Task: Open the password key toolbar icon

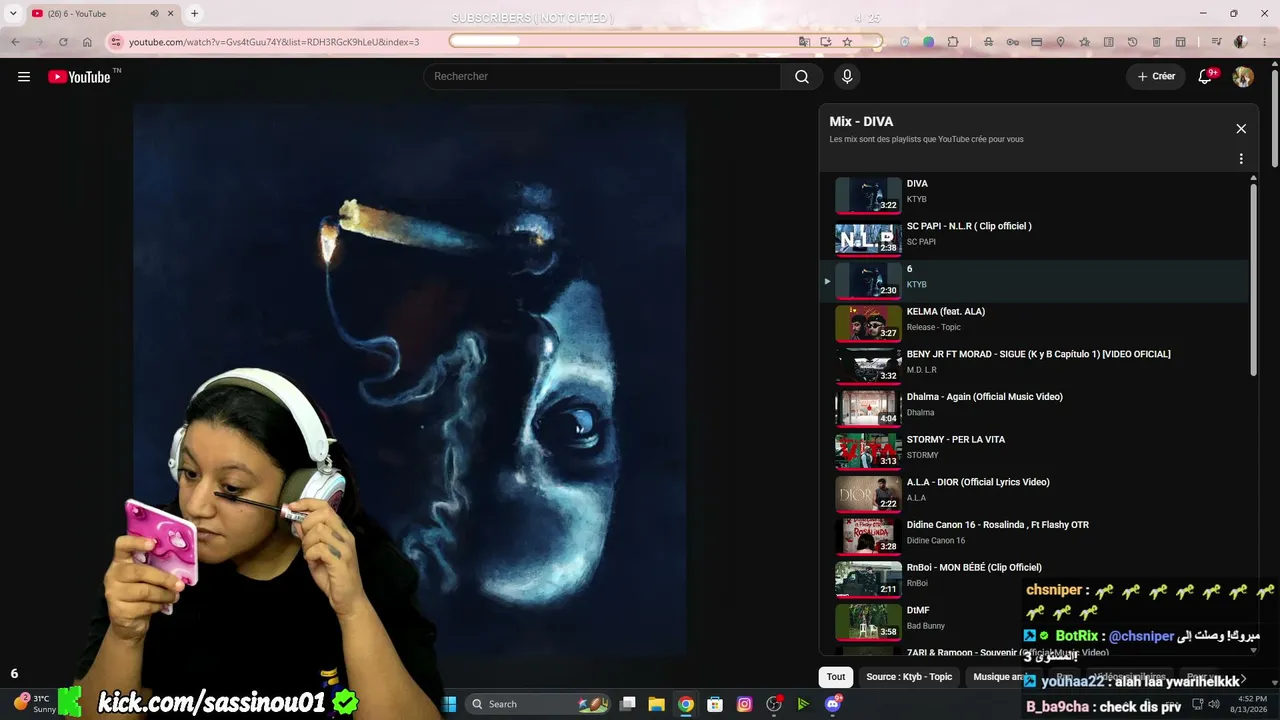Action: click(1012, 42)
